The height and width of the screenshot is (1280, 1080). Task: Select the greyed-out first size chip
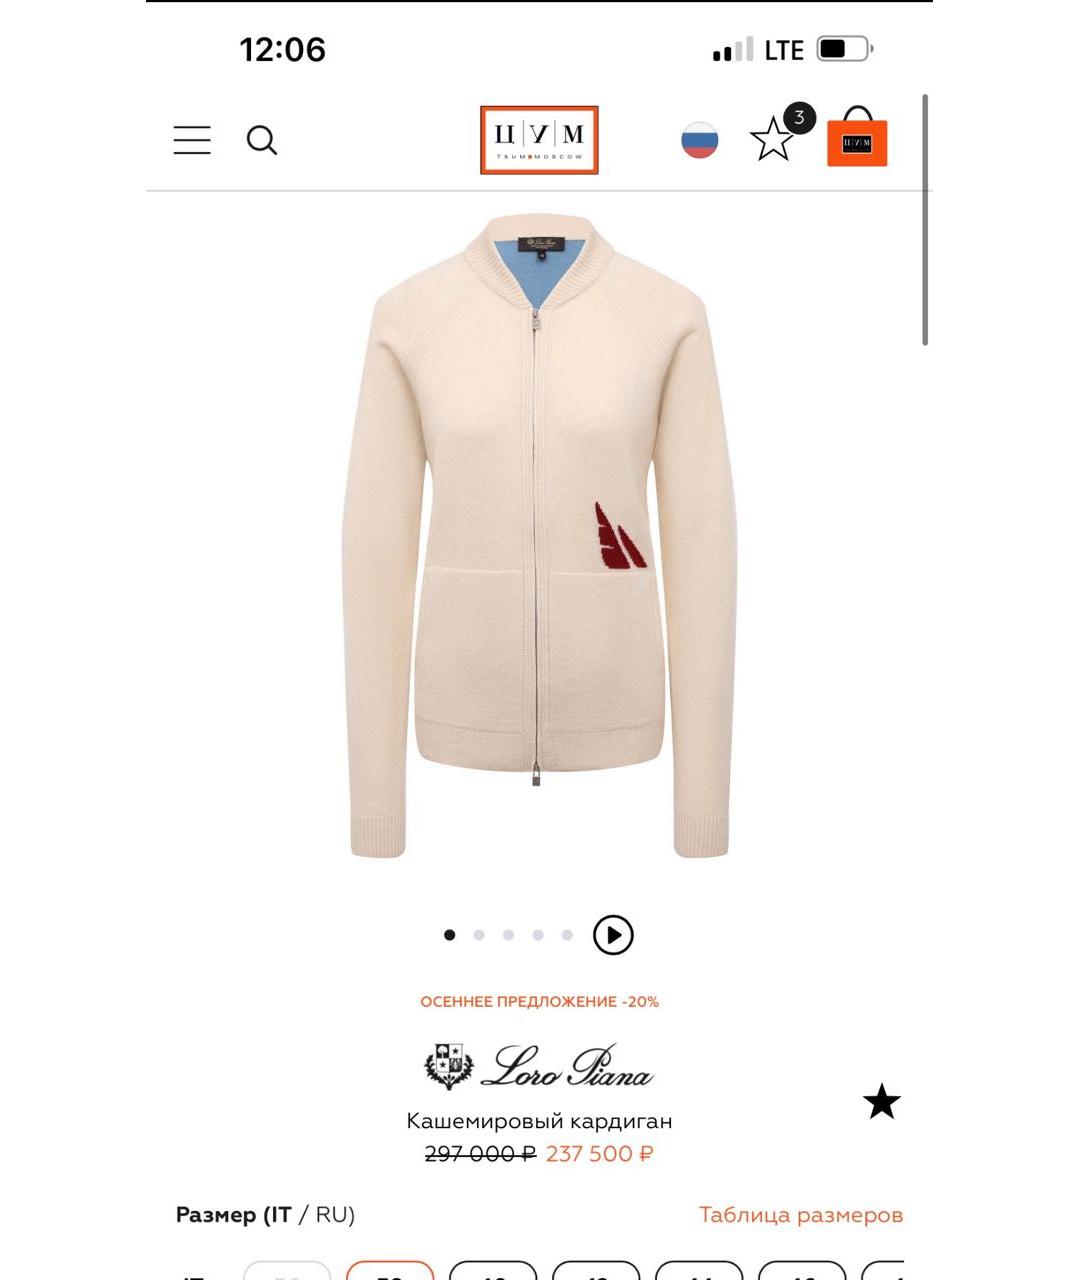[287, 1271]
